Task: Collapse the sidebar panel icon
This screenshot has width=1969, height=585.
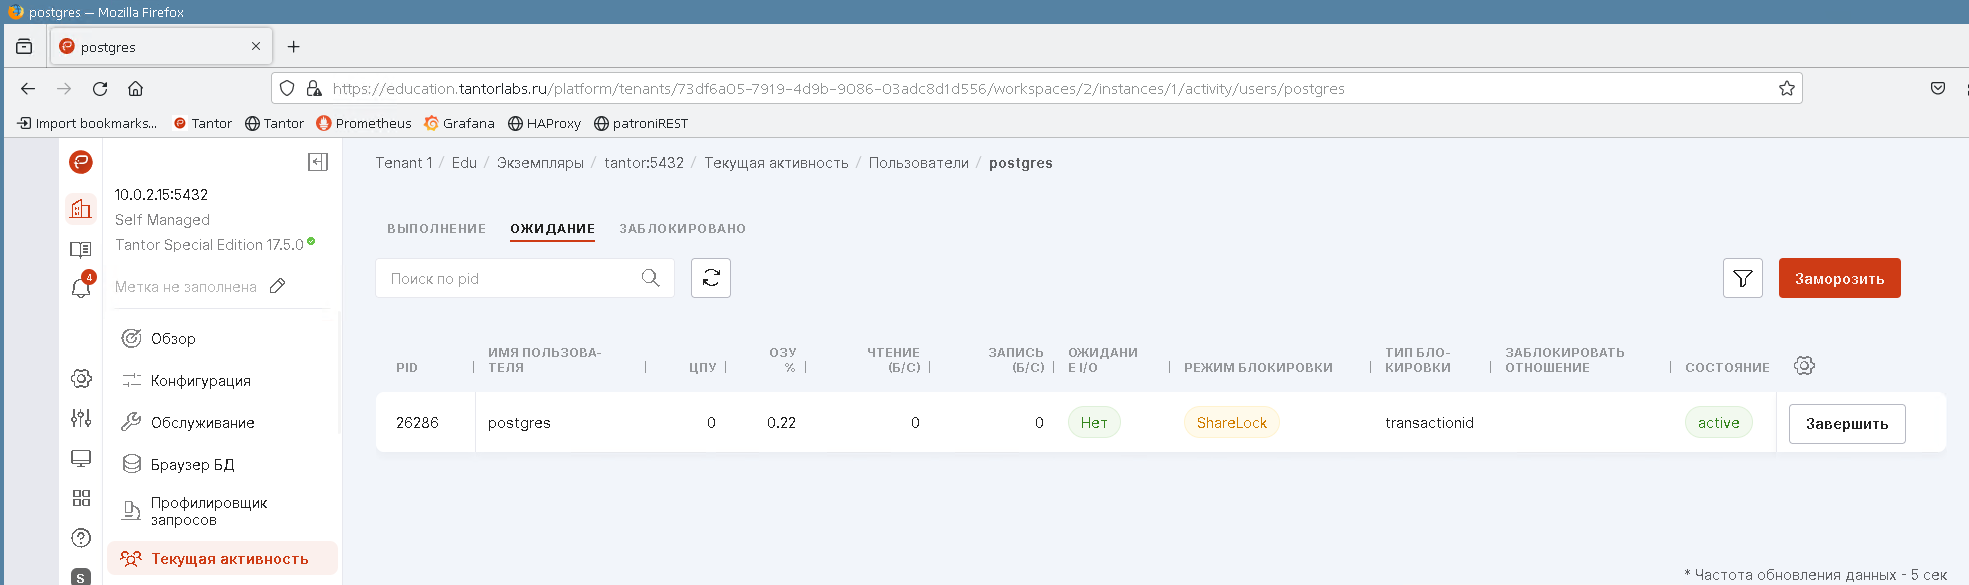Action: 318,162
